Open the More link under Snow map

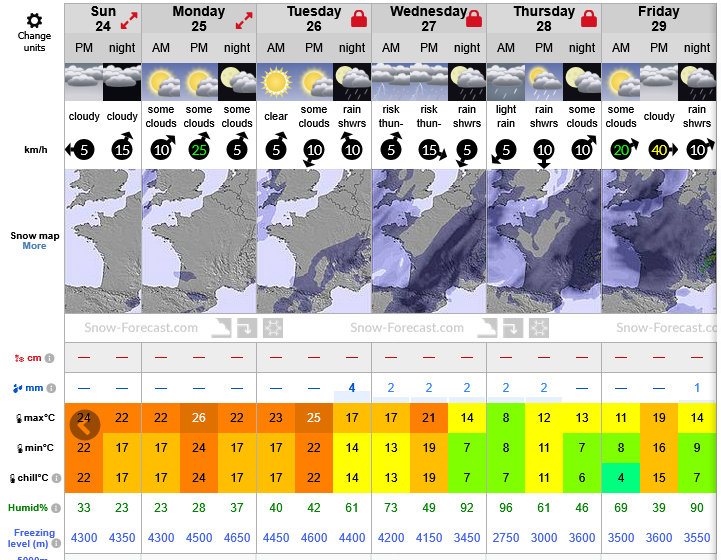point(34,246)
